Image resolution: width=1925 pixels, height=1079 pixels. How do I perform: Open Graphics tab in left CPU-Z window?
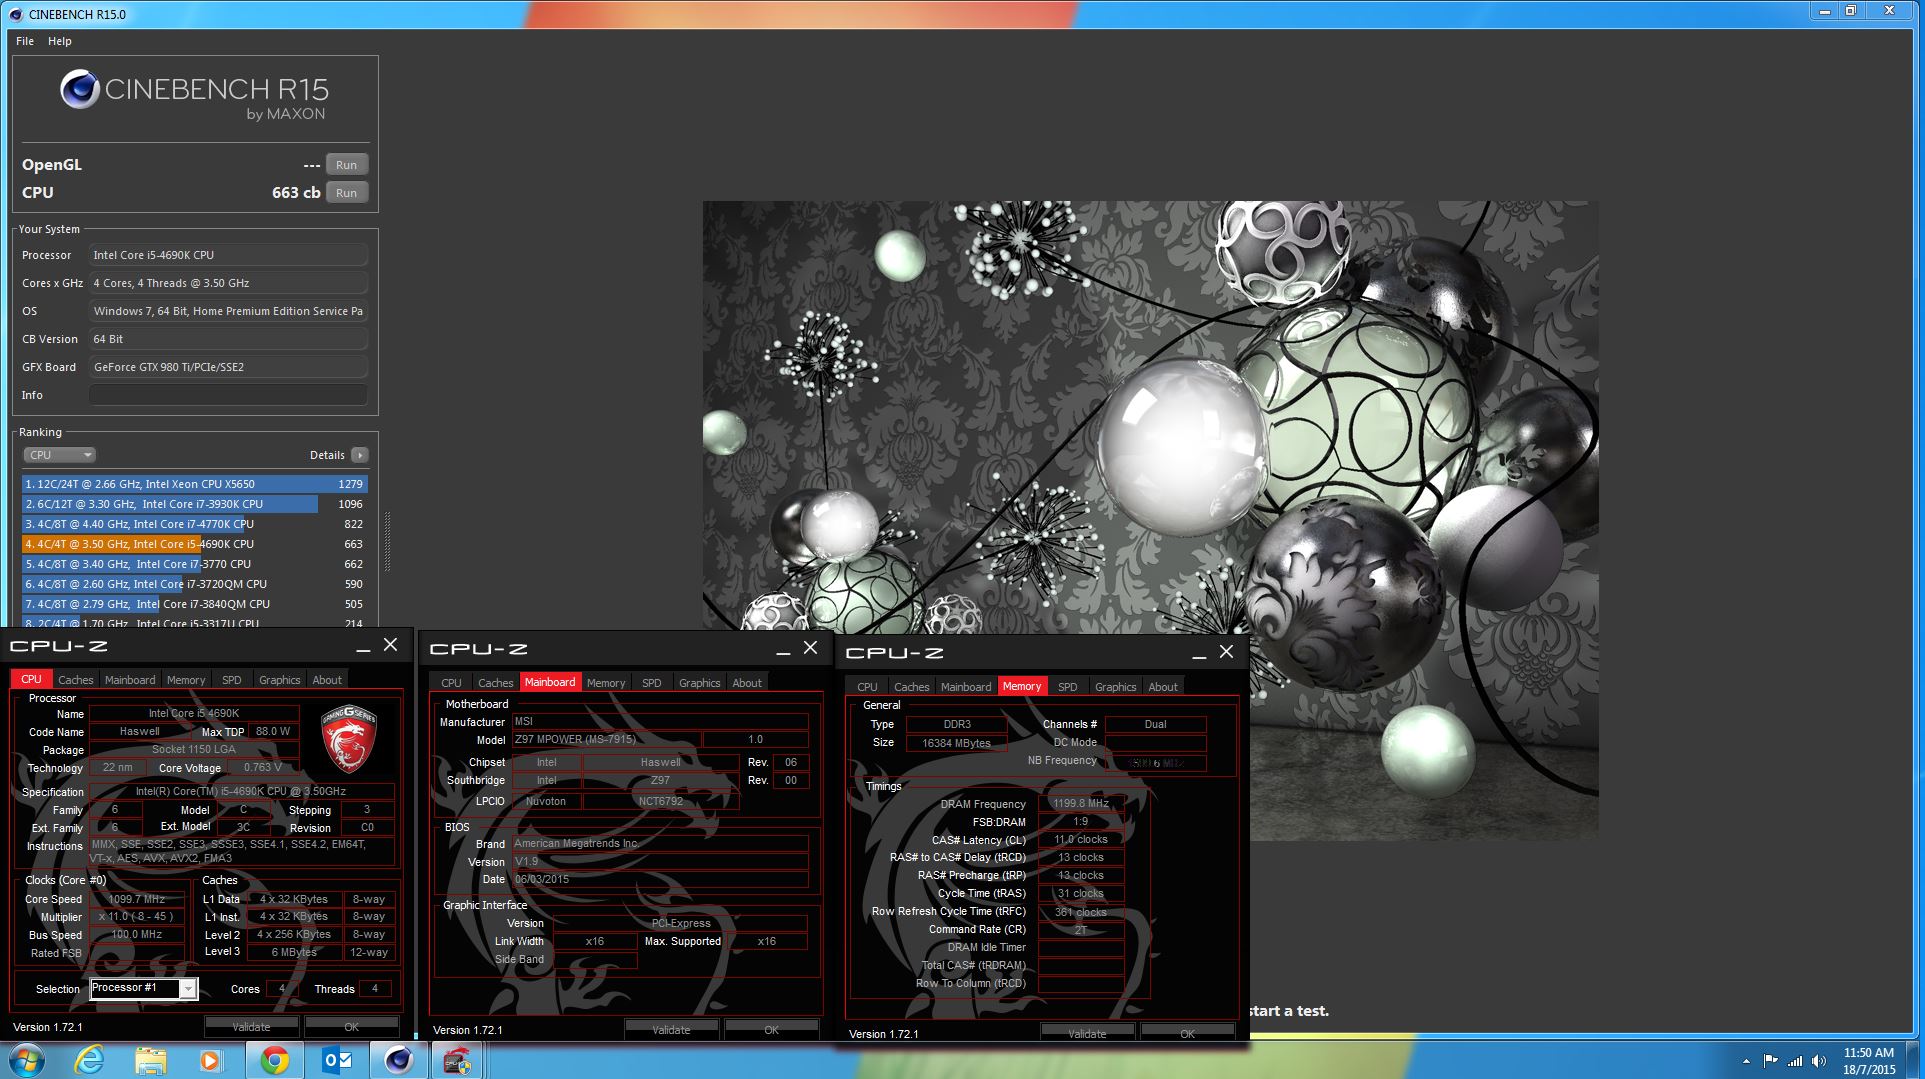(x=279, y=680)
